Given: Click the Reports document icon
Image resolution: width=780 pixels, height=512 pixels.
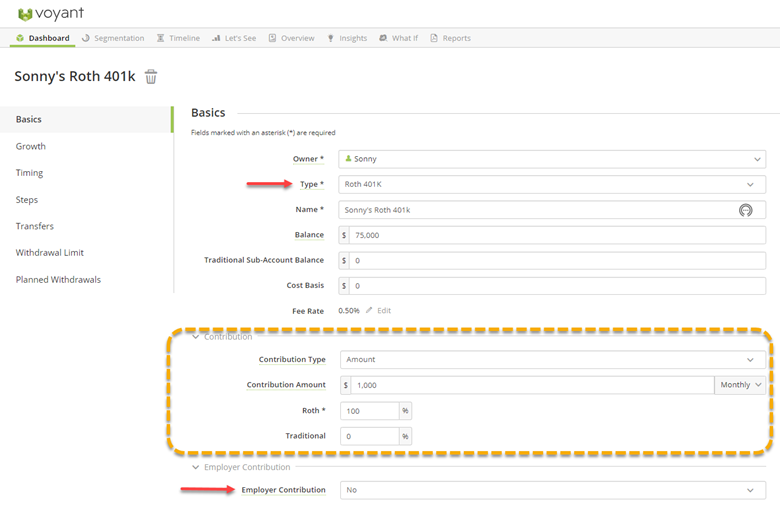Looking at the screenshot, I should point(434,38).
